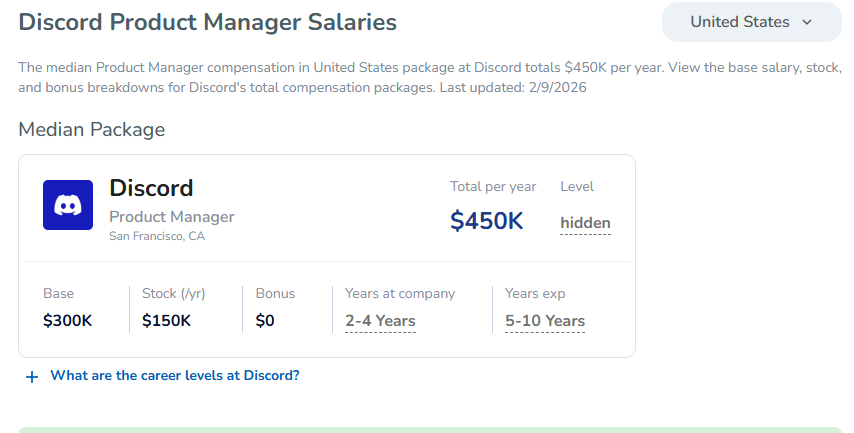Viewport: 854px width, 433px height.
Task: Click the San Francisco, CA location text
Action: pyautogui.click(x=156, y=236)
